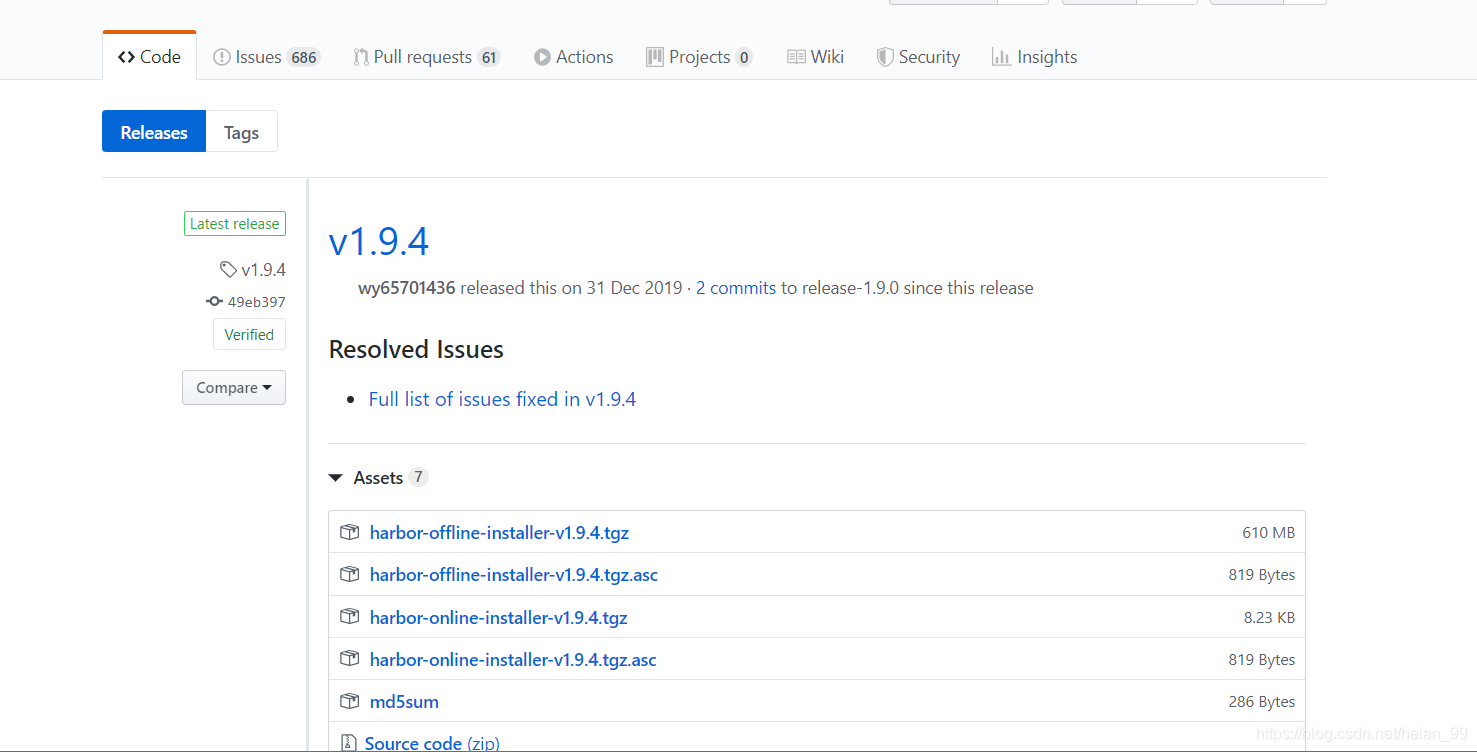Click the 286 Bytes file size
This screenshot has height=752, width=1477.
[x=1262, y=702]
